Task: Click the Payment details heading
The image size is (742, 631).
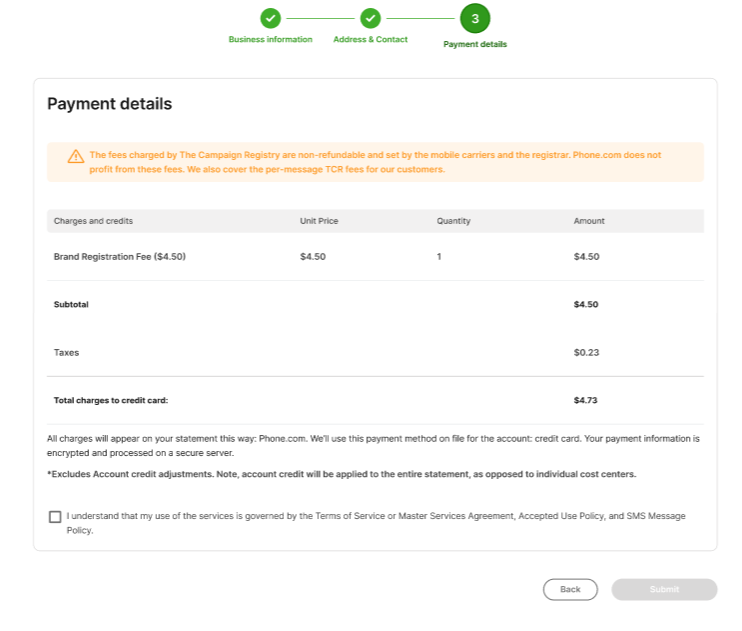Action: (110, 104)
